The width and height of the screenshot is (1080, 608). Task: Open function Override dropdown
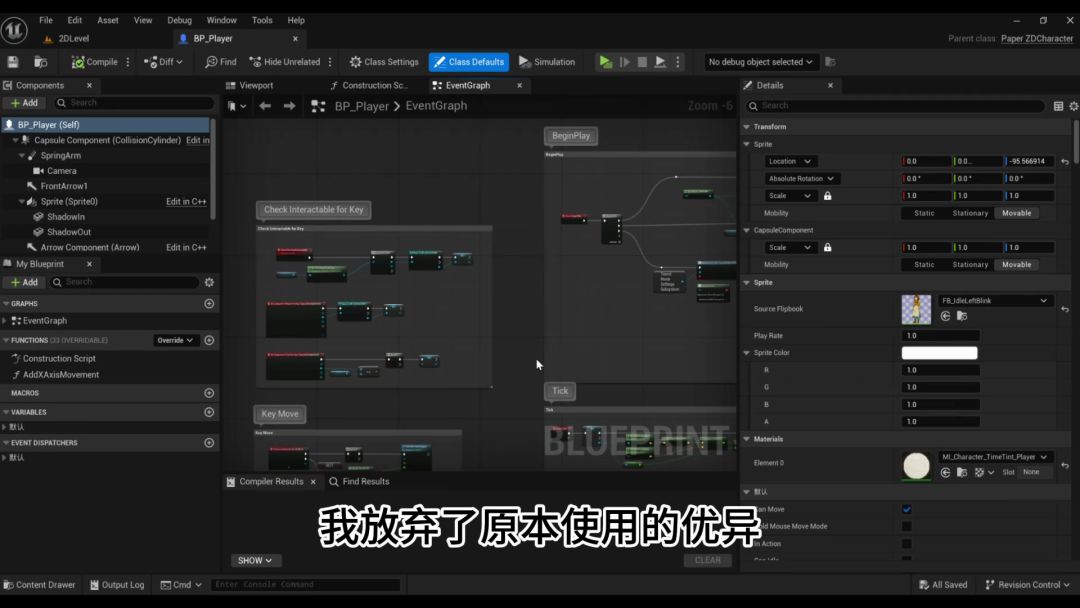(175, 340)
